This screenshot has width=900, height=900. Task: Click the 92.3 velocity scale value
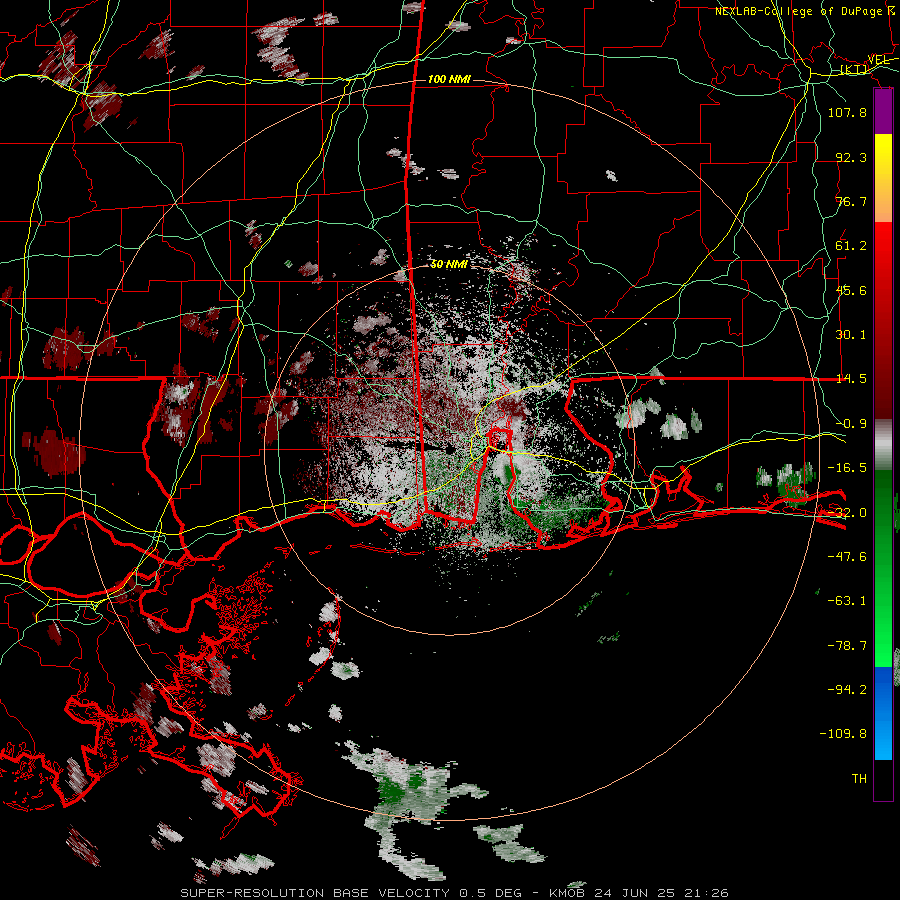[x=851, y=157]
